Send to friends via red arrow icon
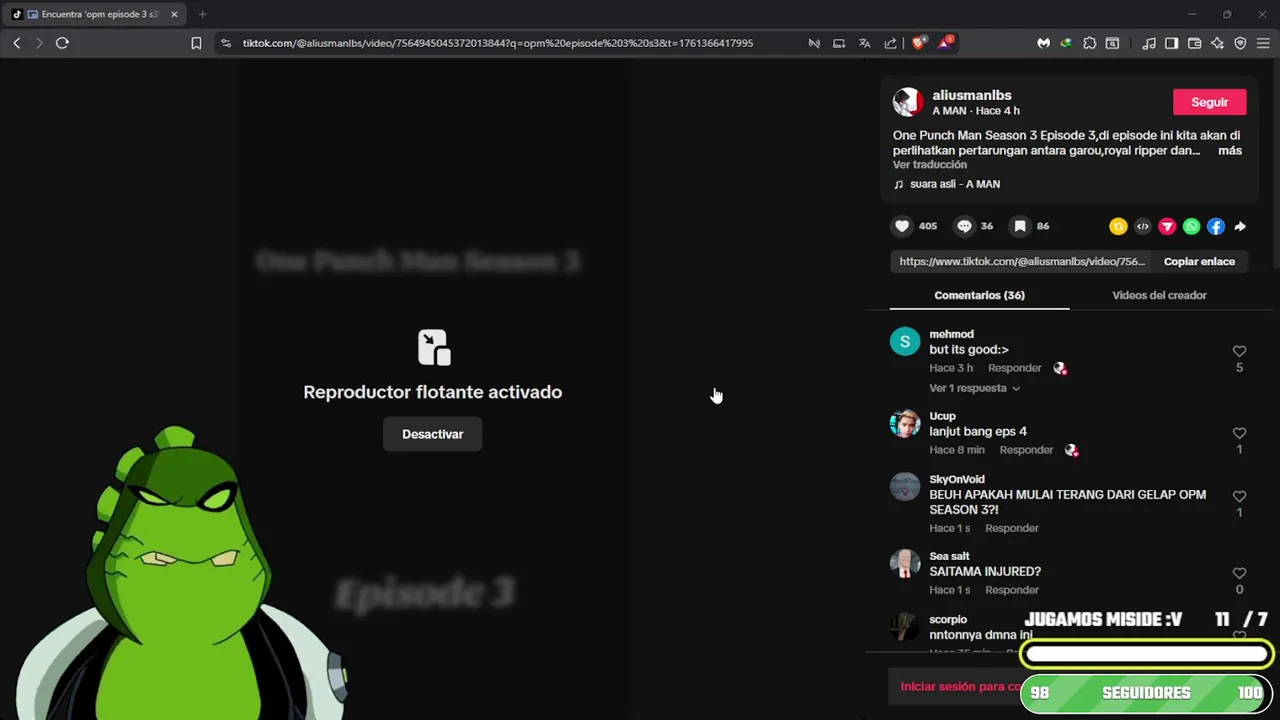 pos(1167,227)
